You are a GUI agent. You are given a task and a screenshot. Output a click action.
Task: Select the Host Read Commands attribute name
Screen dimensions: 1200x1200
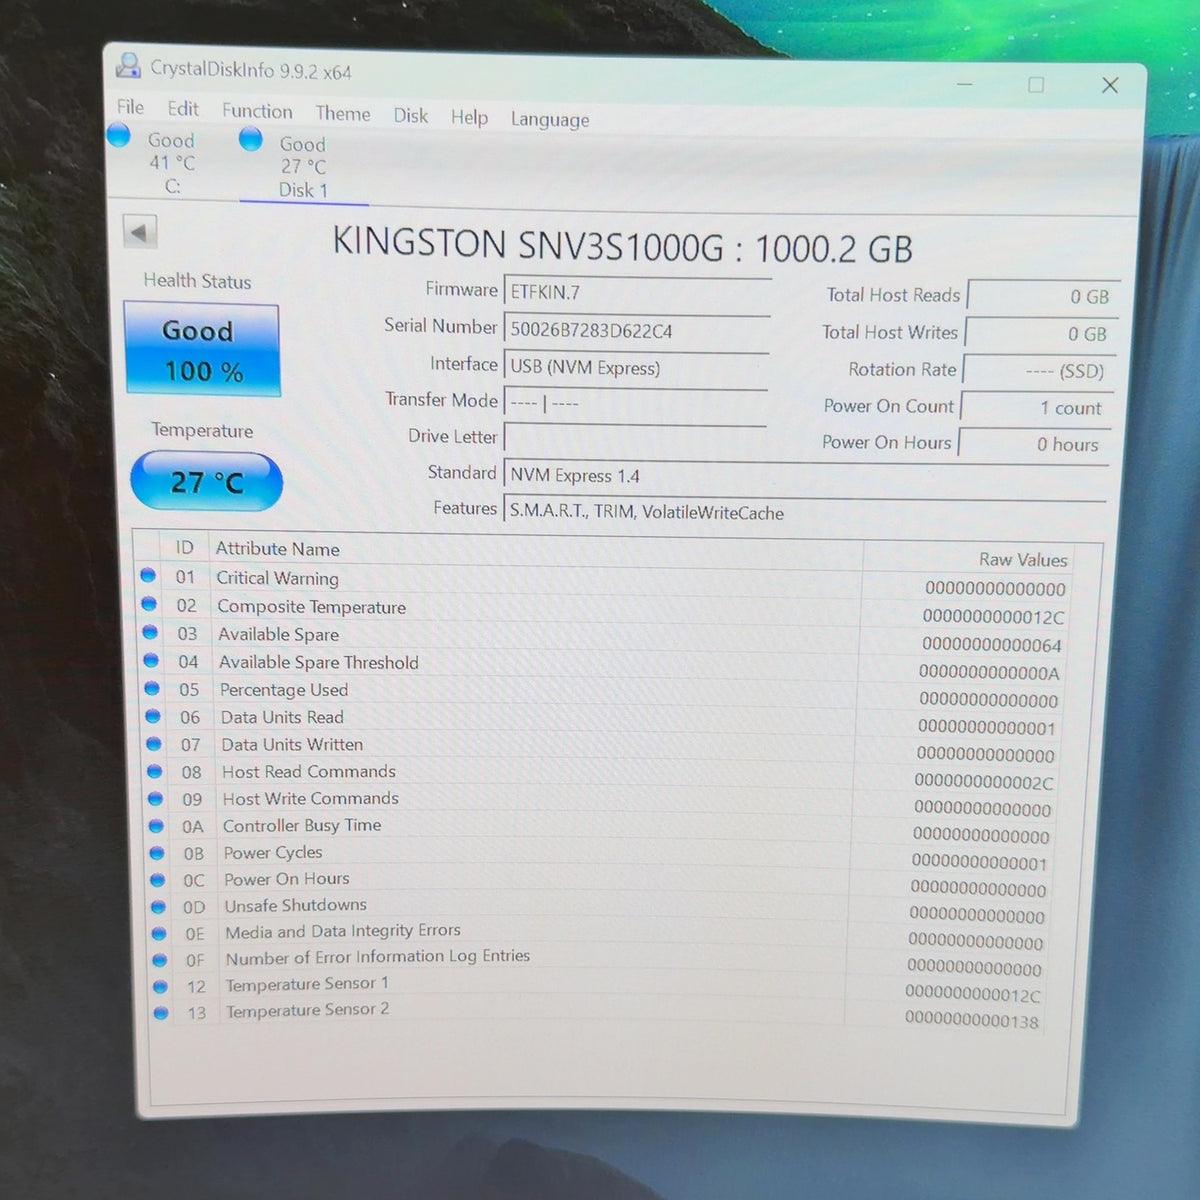tap(308, 771)
